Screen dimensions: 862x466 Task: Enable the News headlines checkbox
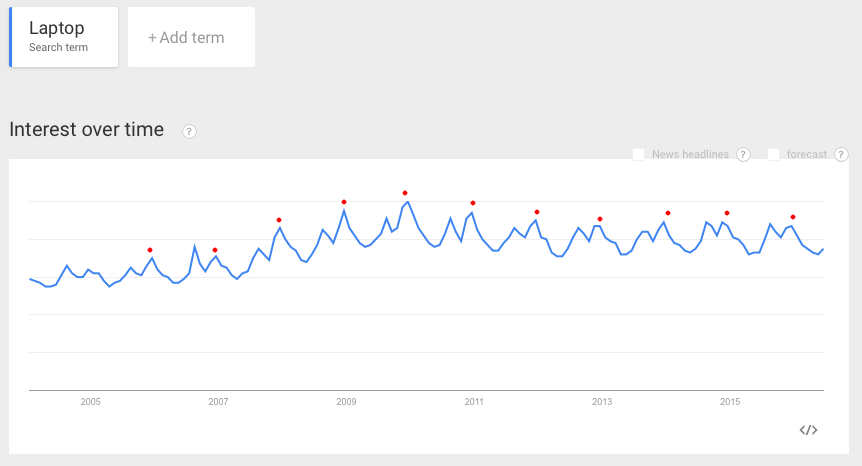click(638, 155)
